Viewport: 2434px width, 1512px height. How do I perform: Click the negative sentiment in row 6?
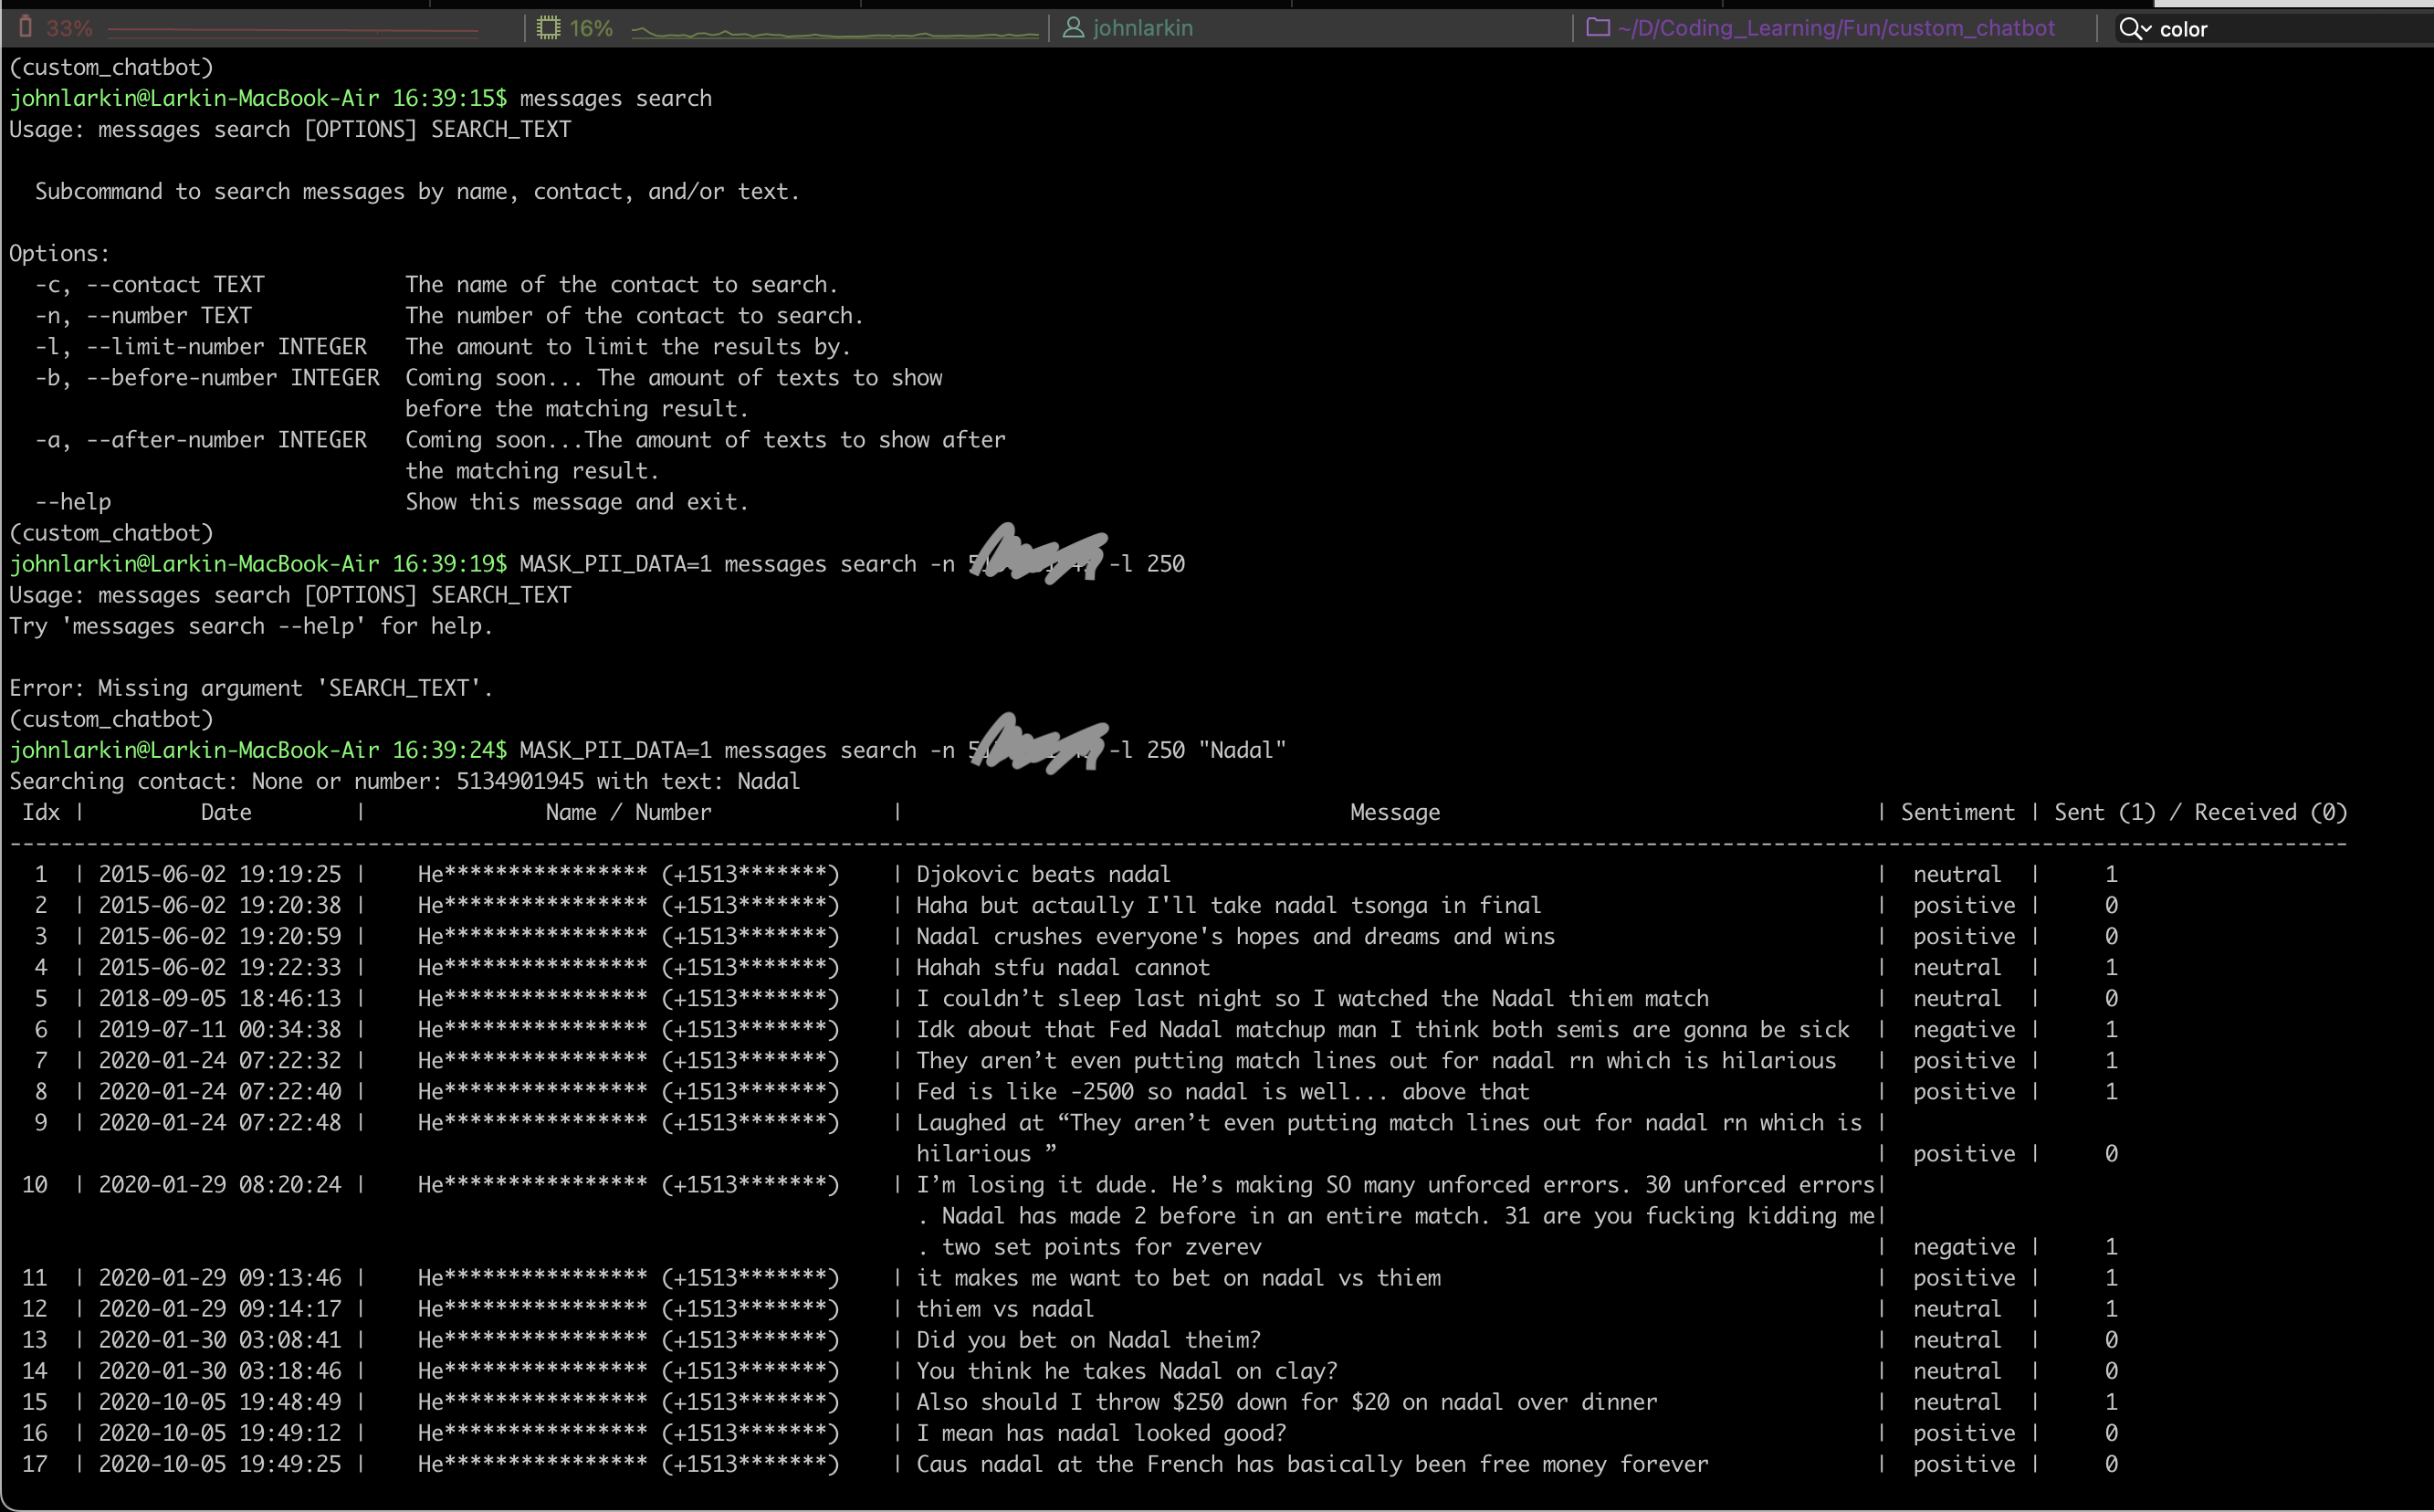[x=1964, y=1029]
